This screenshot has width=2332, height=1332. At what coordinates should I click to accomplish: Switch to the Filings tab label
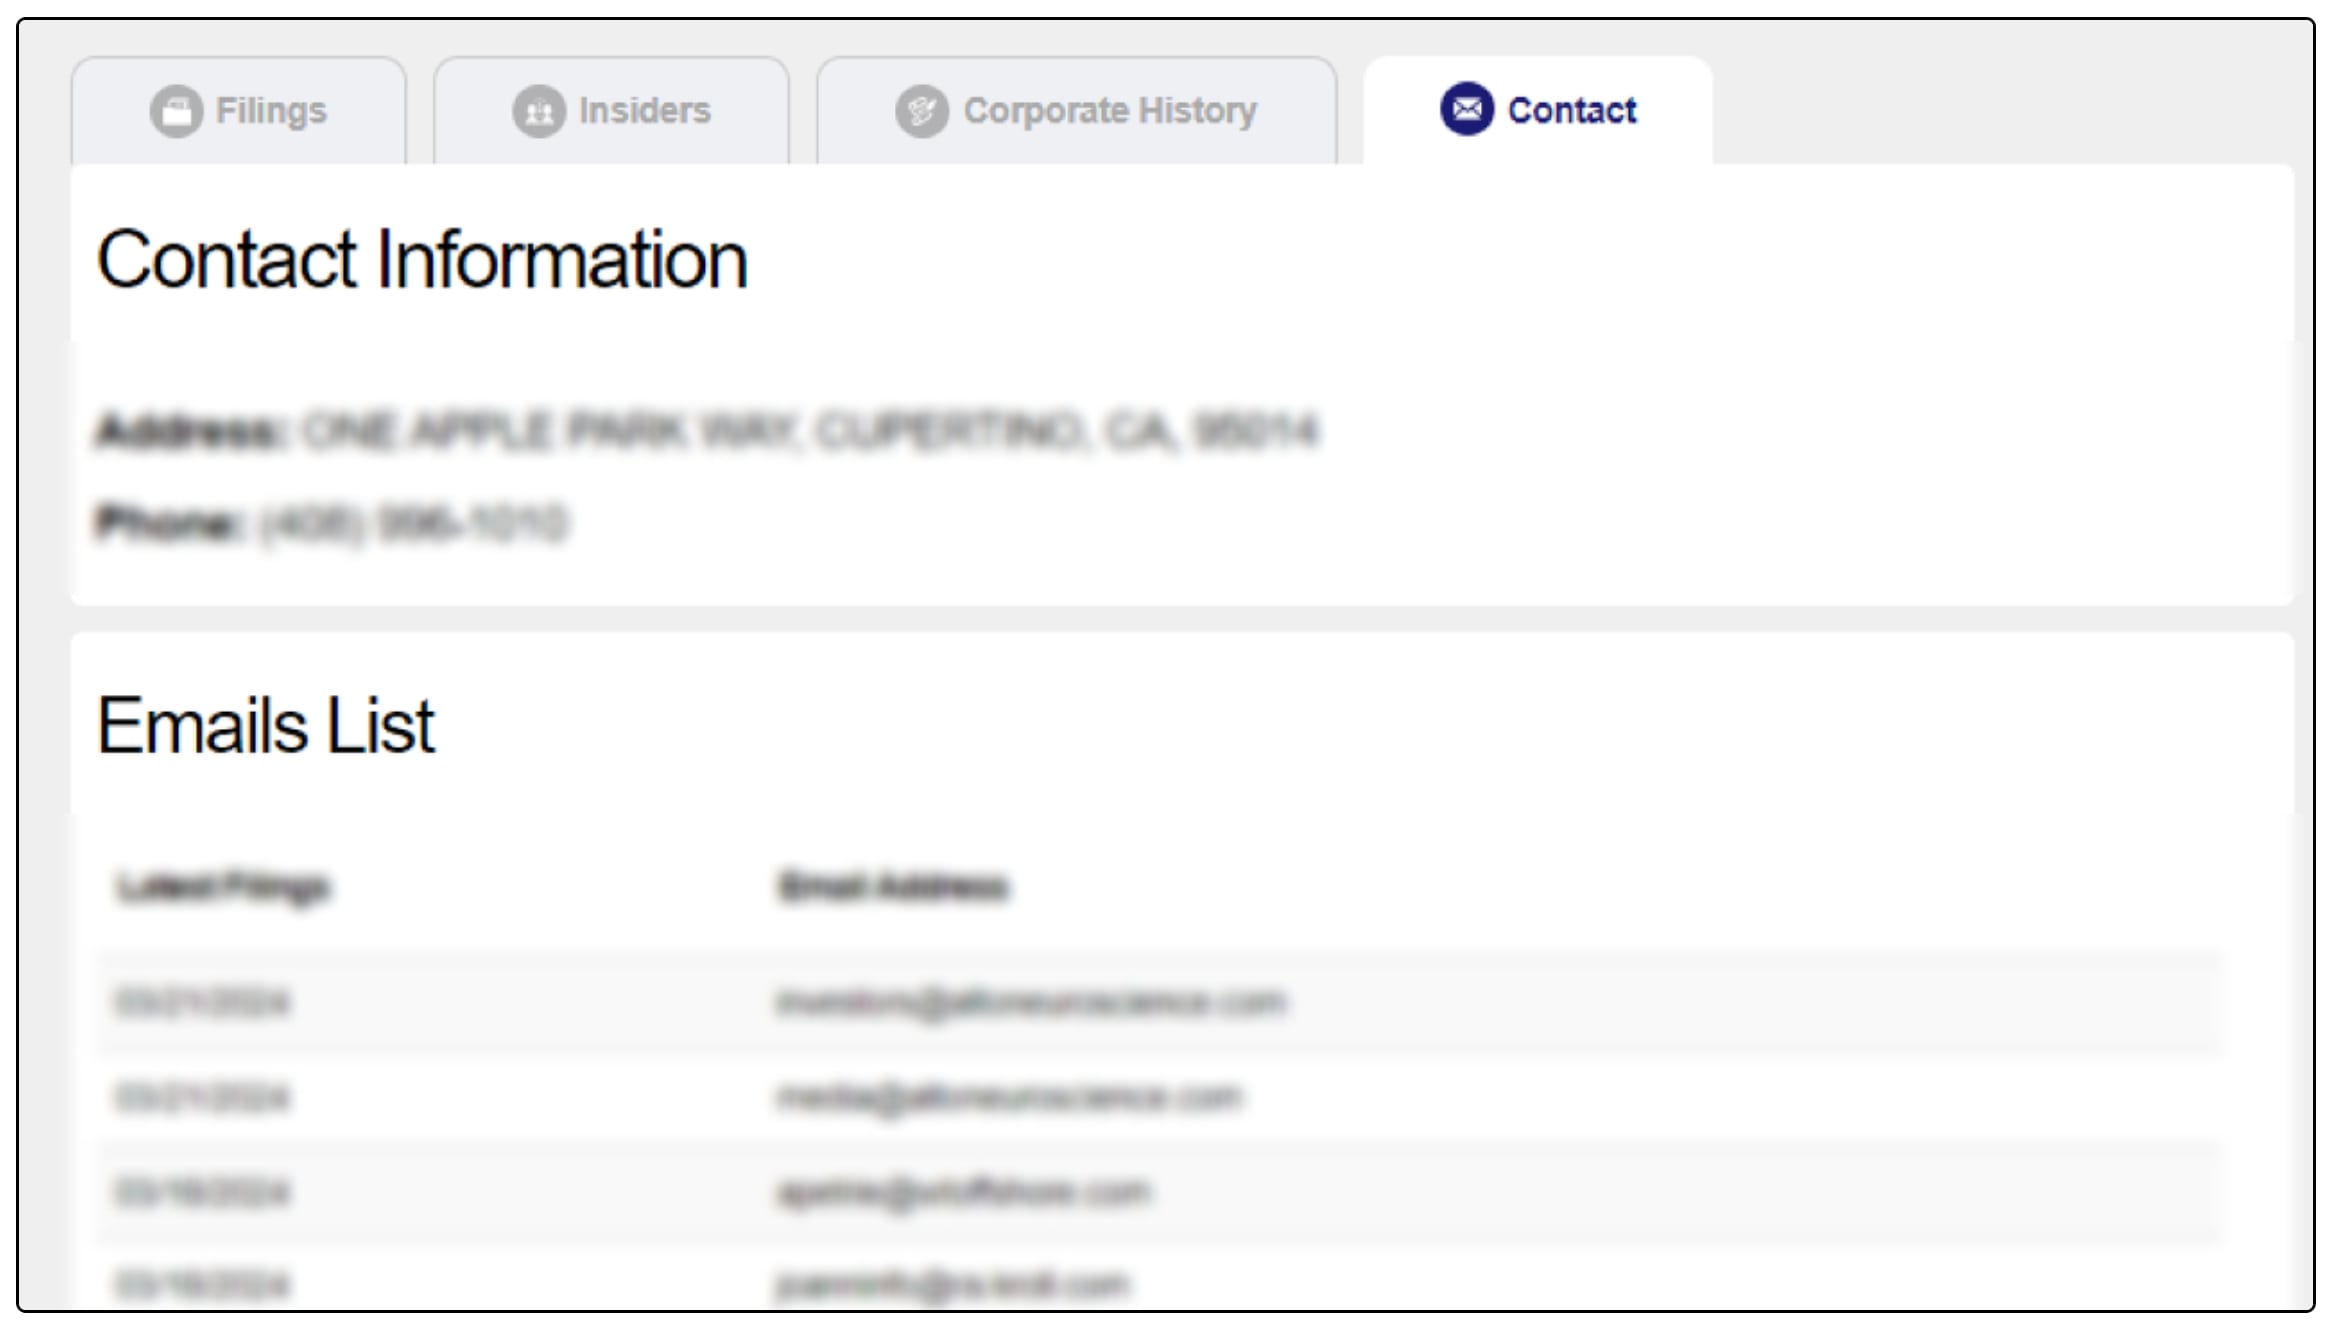271,111
